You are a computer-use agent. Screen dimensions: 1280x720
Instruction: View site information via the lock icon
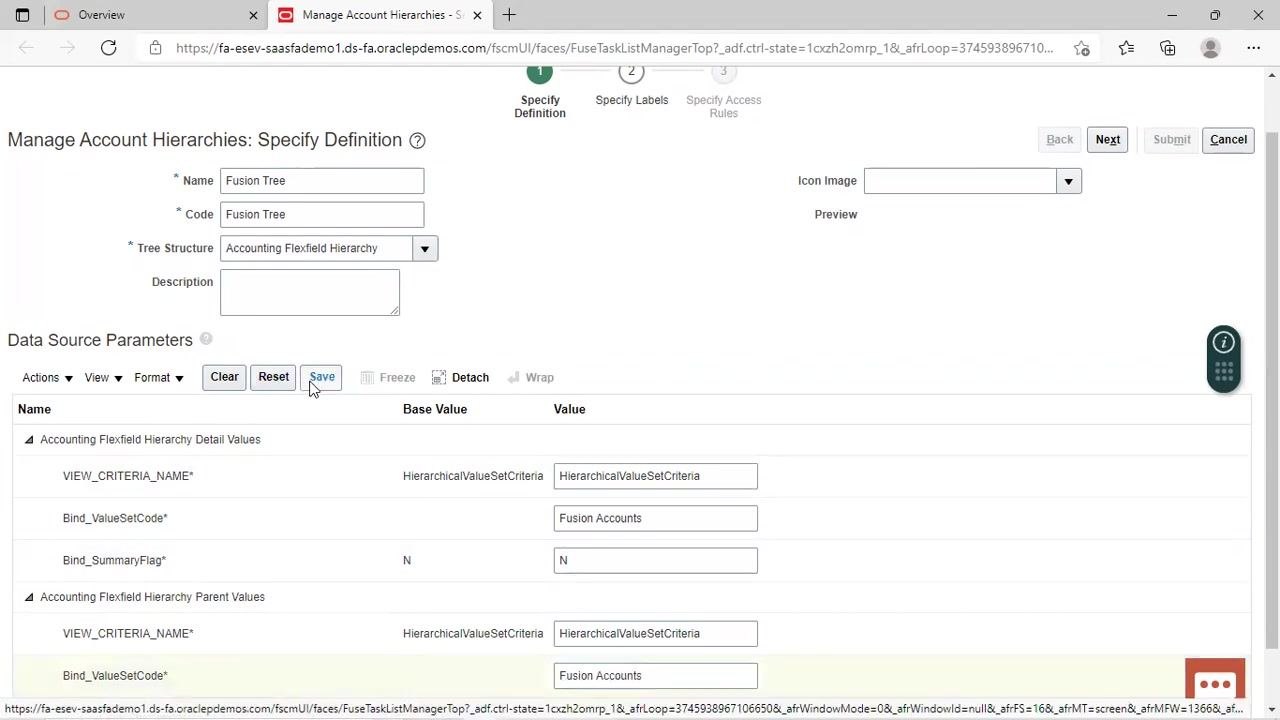point(154,48)
